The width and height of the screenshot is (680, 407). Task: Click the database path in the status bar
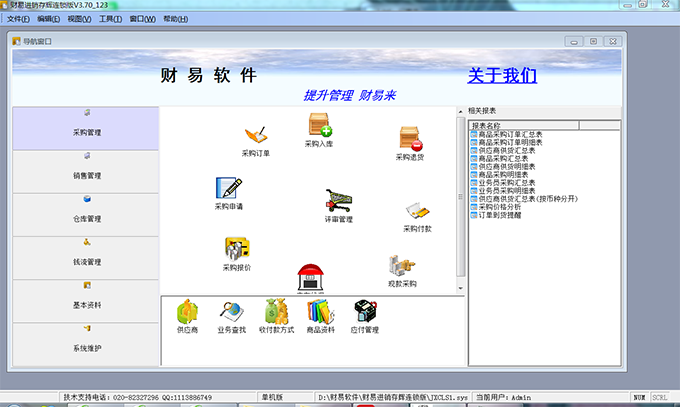pyautogui.click(x=393, y=397)
